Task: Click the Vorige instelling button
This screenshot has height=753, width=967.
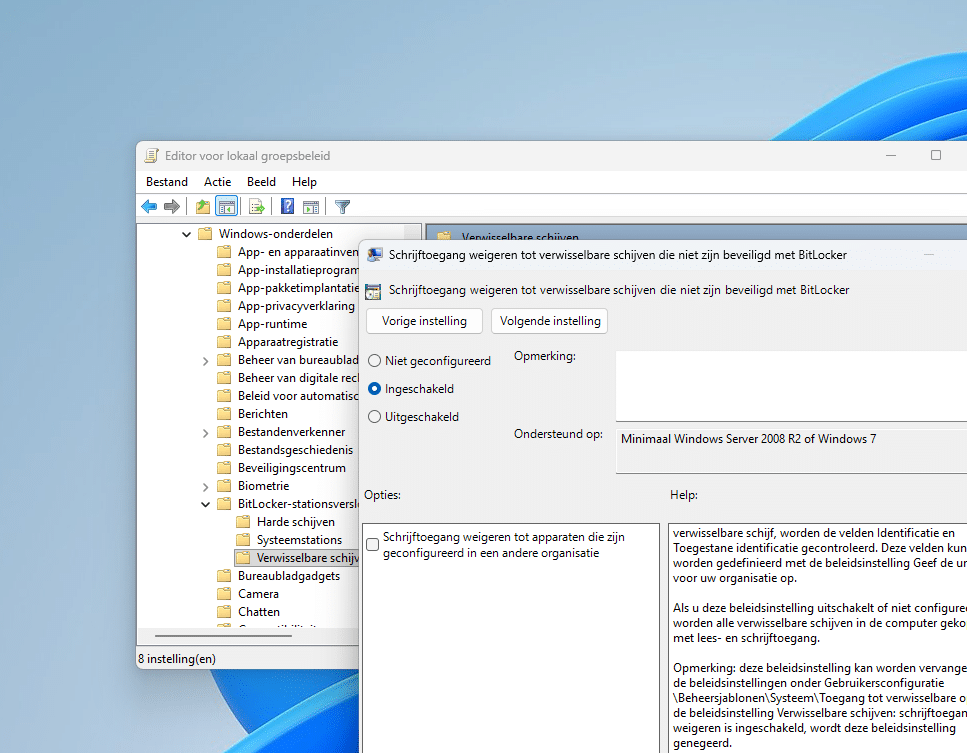Action: [423, 321]
